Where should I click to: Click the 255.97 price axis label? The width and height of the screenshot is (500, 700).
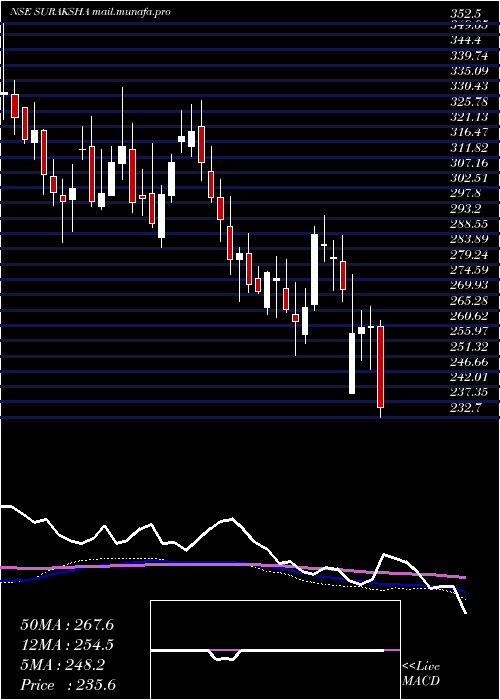tap(470, 332)
